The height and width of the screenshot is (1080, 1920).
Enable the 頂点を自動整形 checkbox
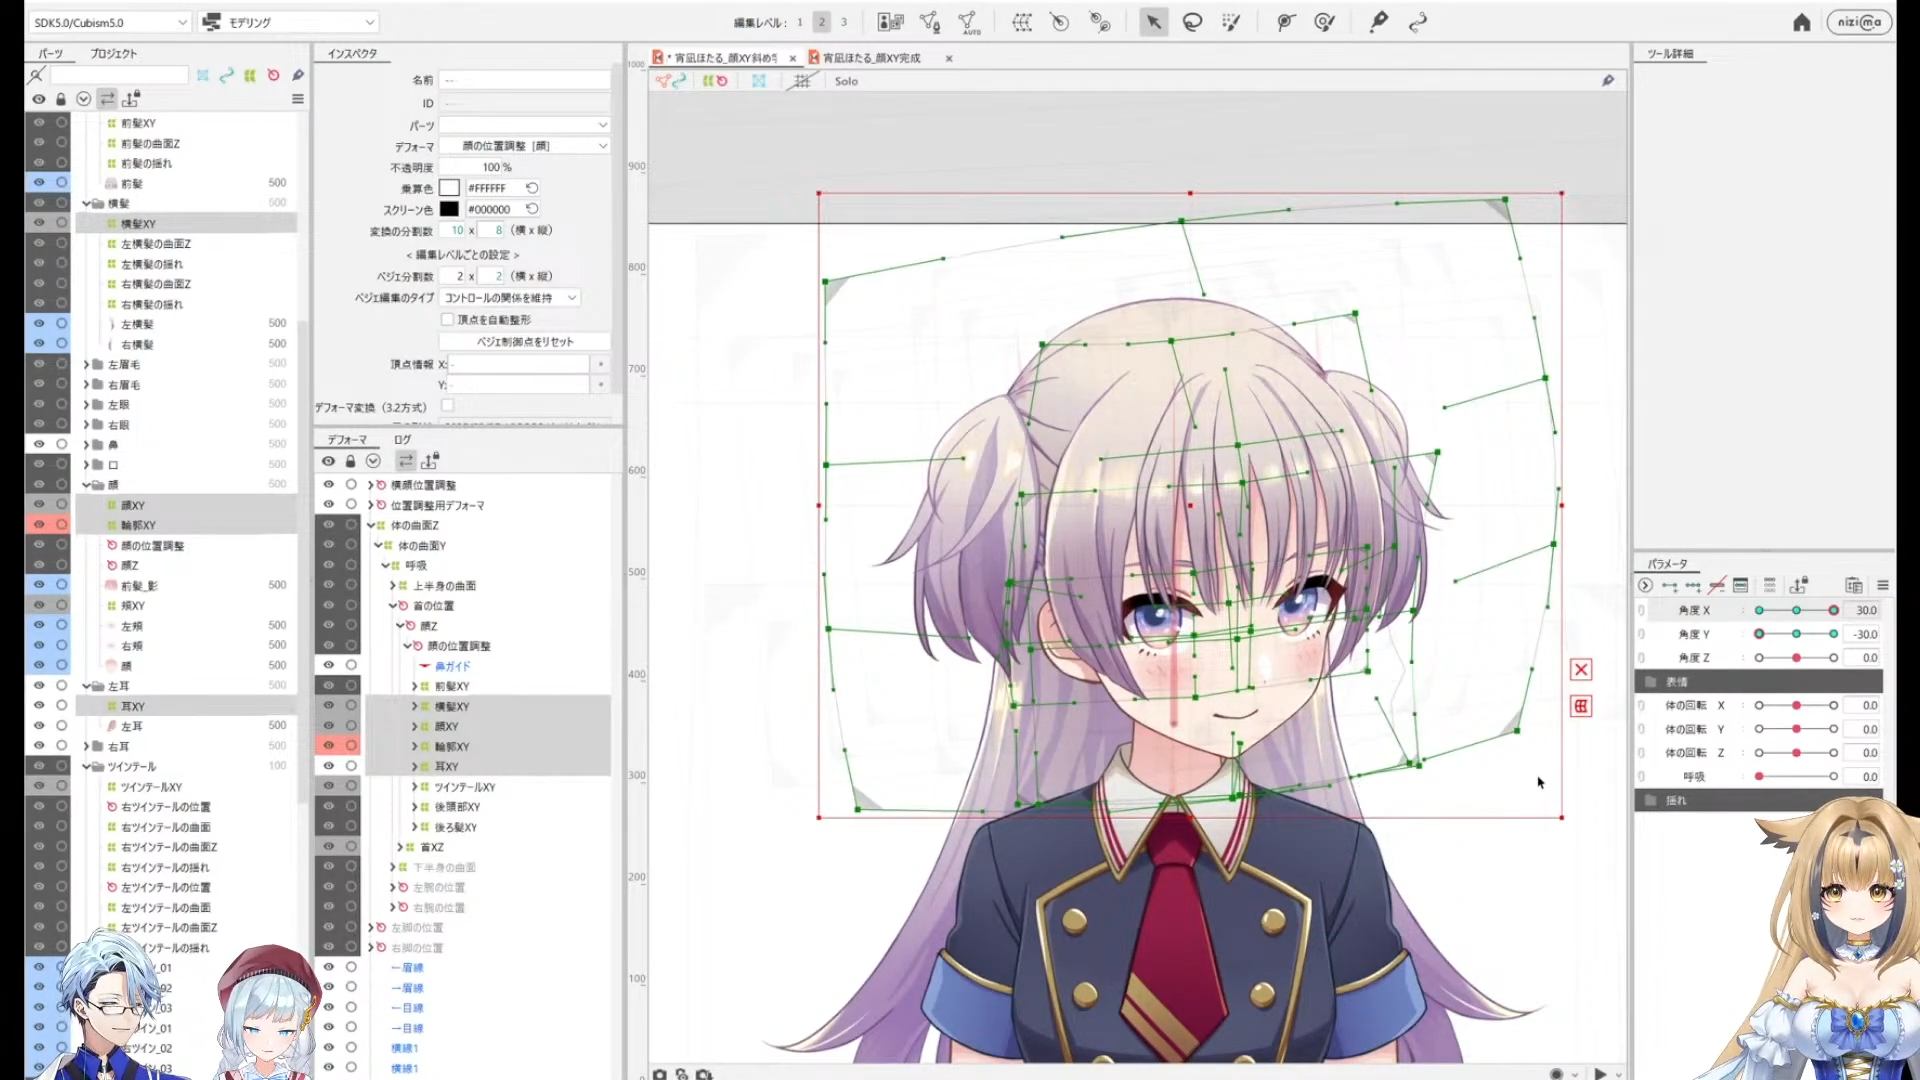447,319
